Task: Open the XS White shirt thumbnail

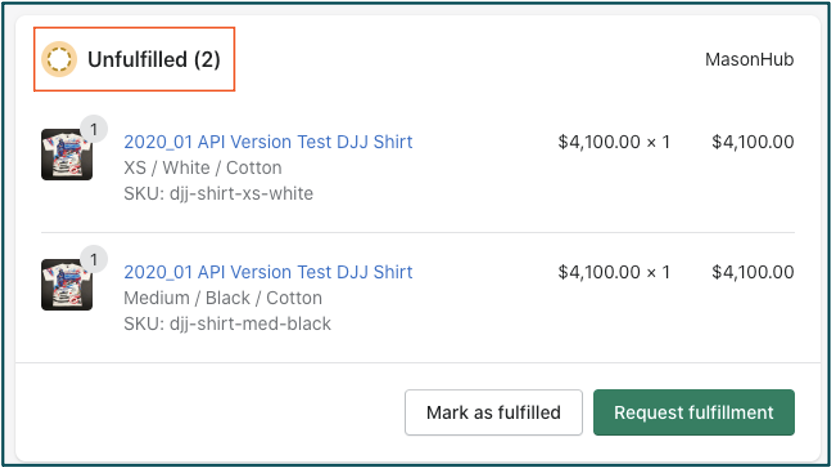Action: [67, 155]
